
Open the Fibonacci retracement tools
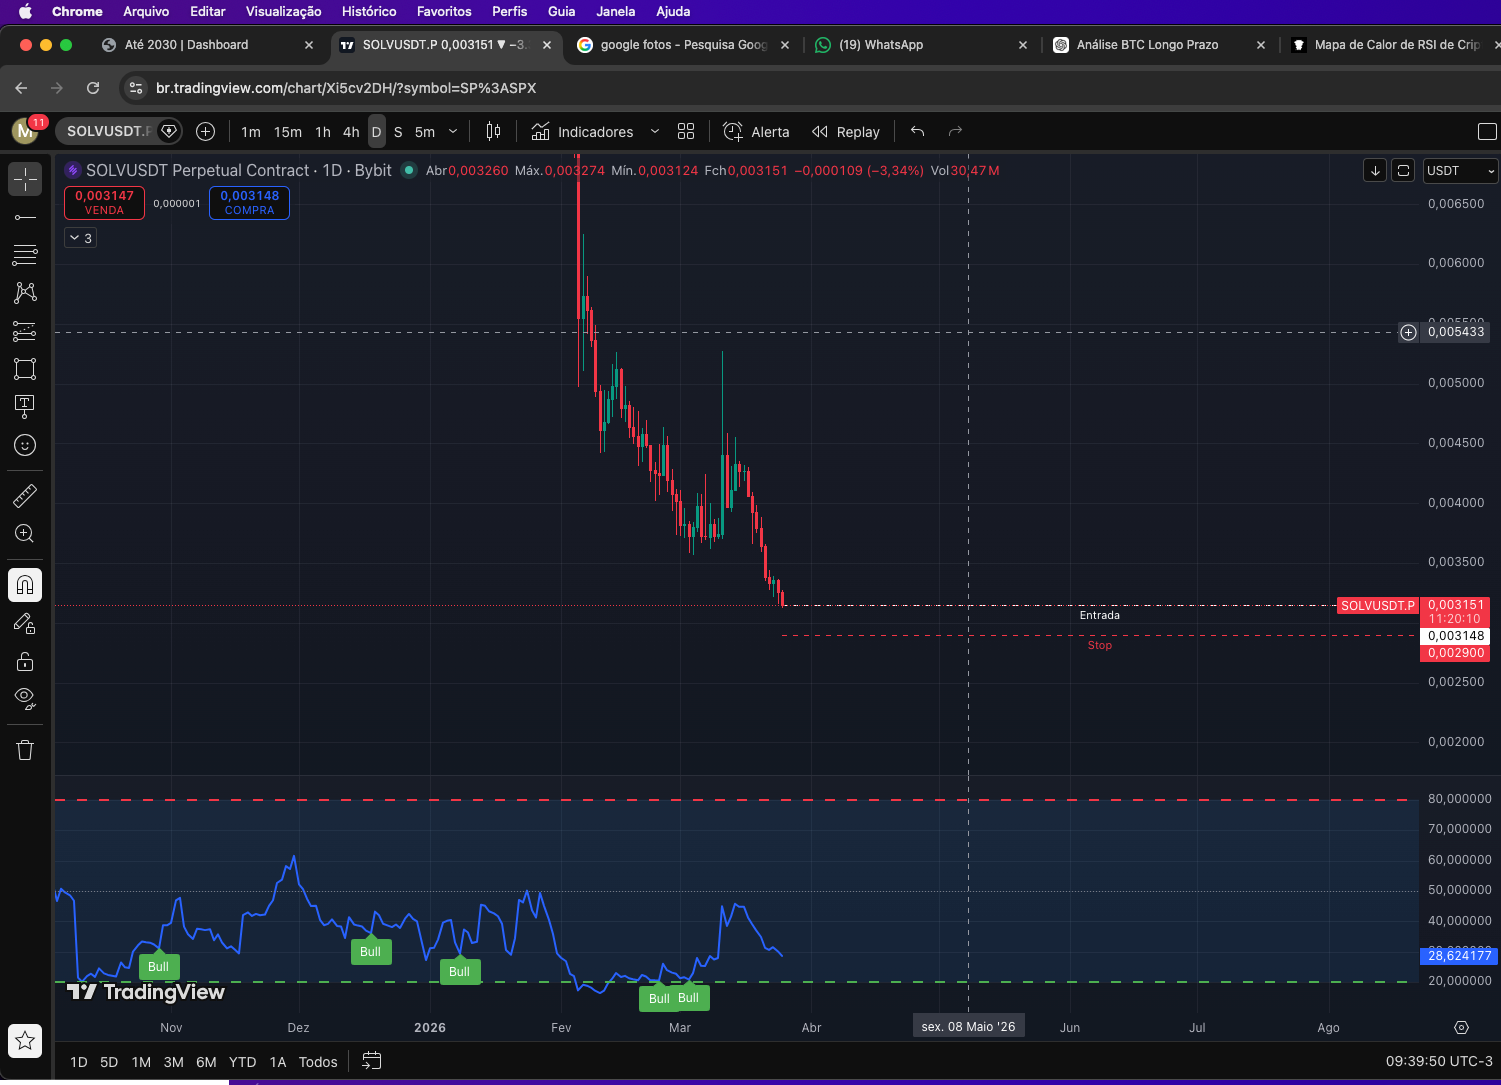(x=25, y=255)
